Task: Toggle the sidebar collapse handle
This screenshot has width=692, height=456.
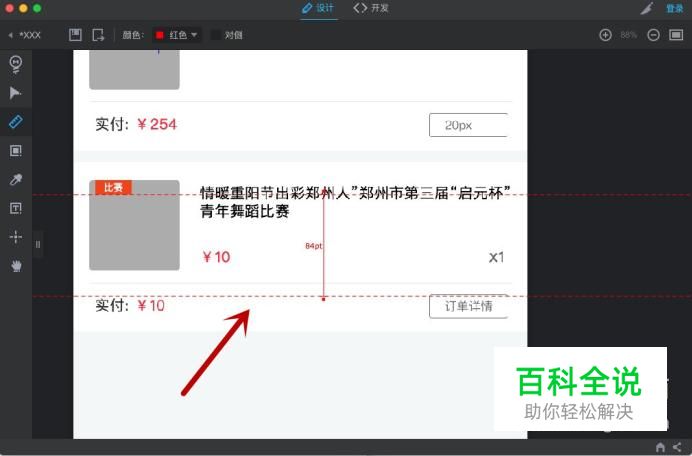Action: (x=38, y=244)
